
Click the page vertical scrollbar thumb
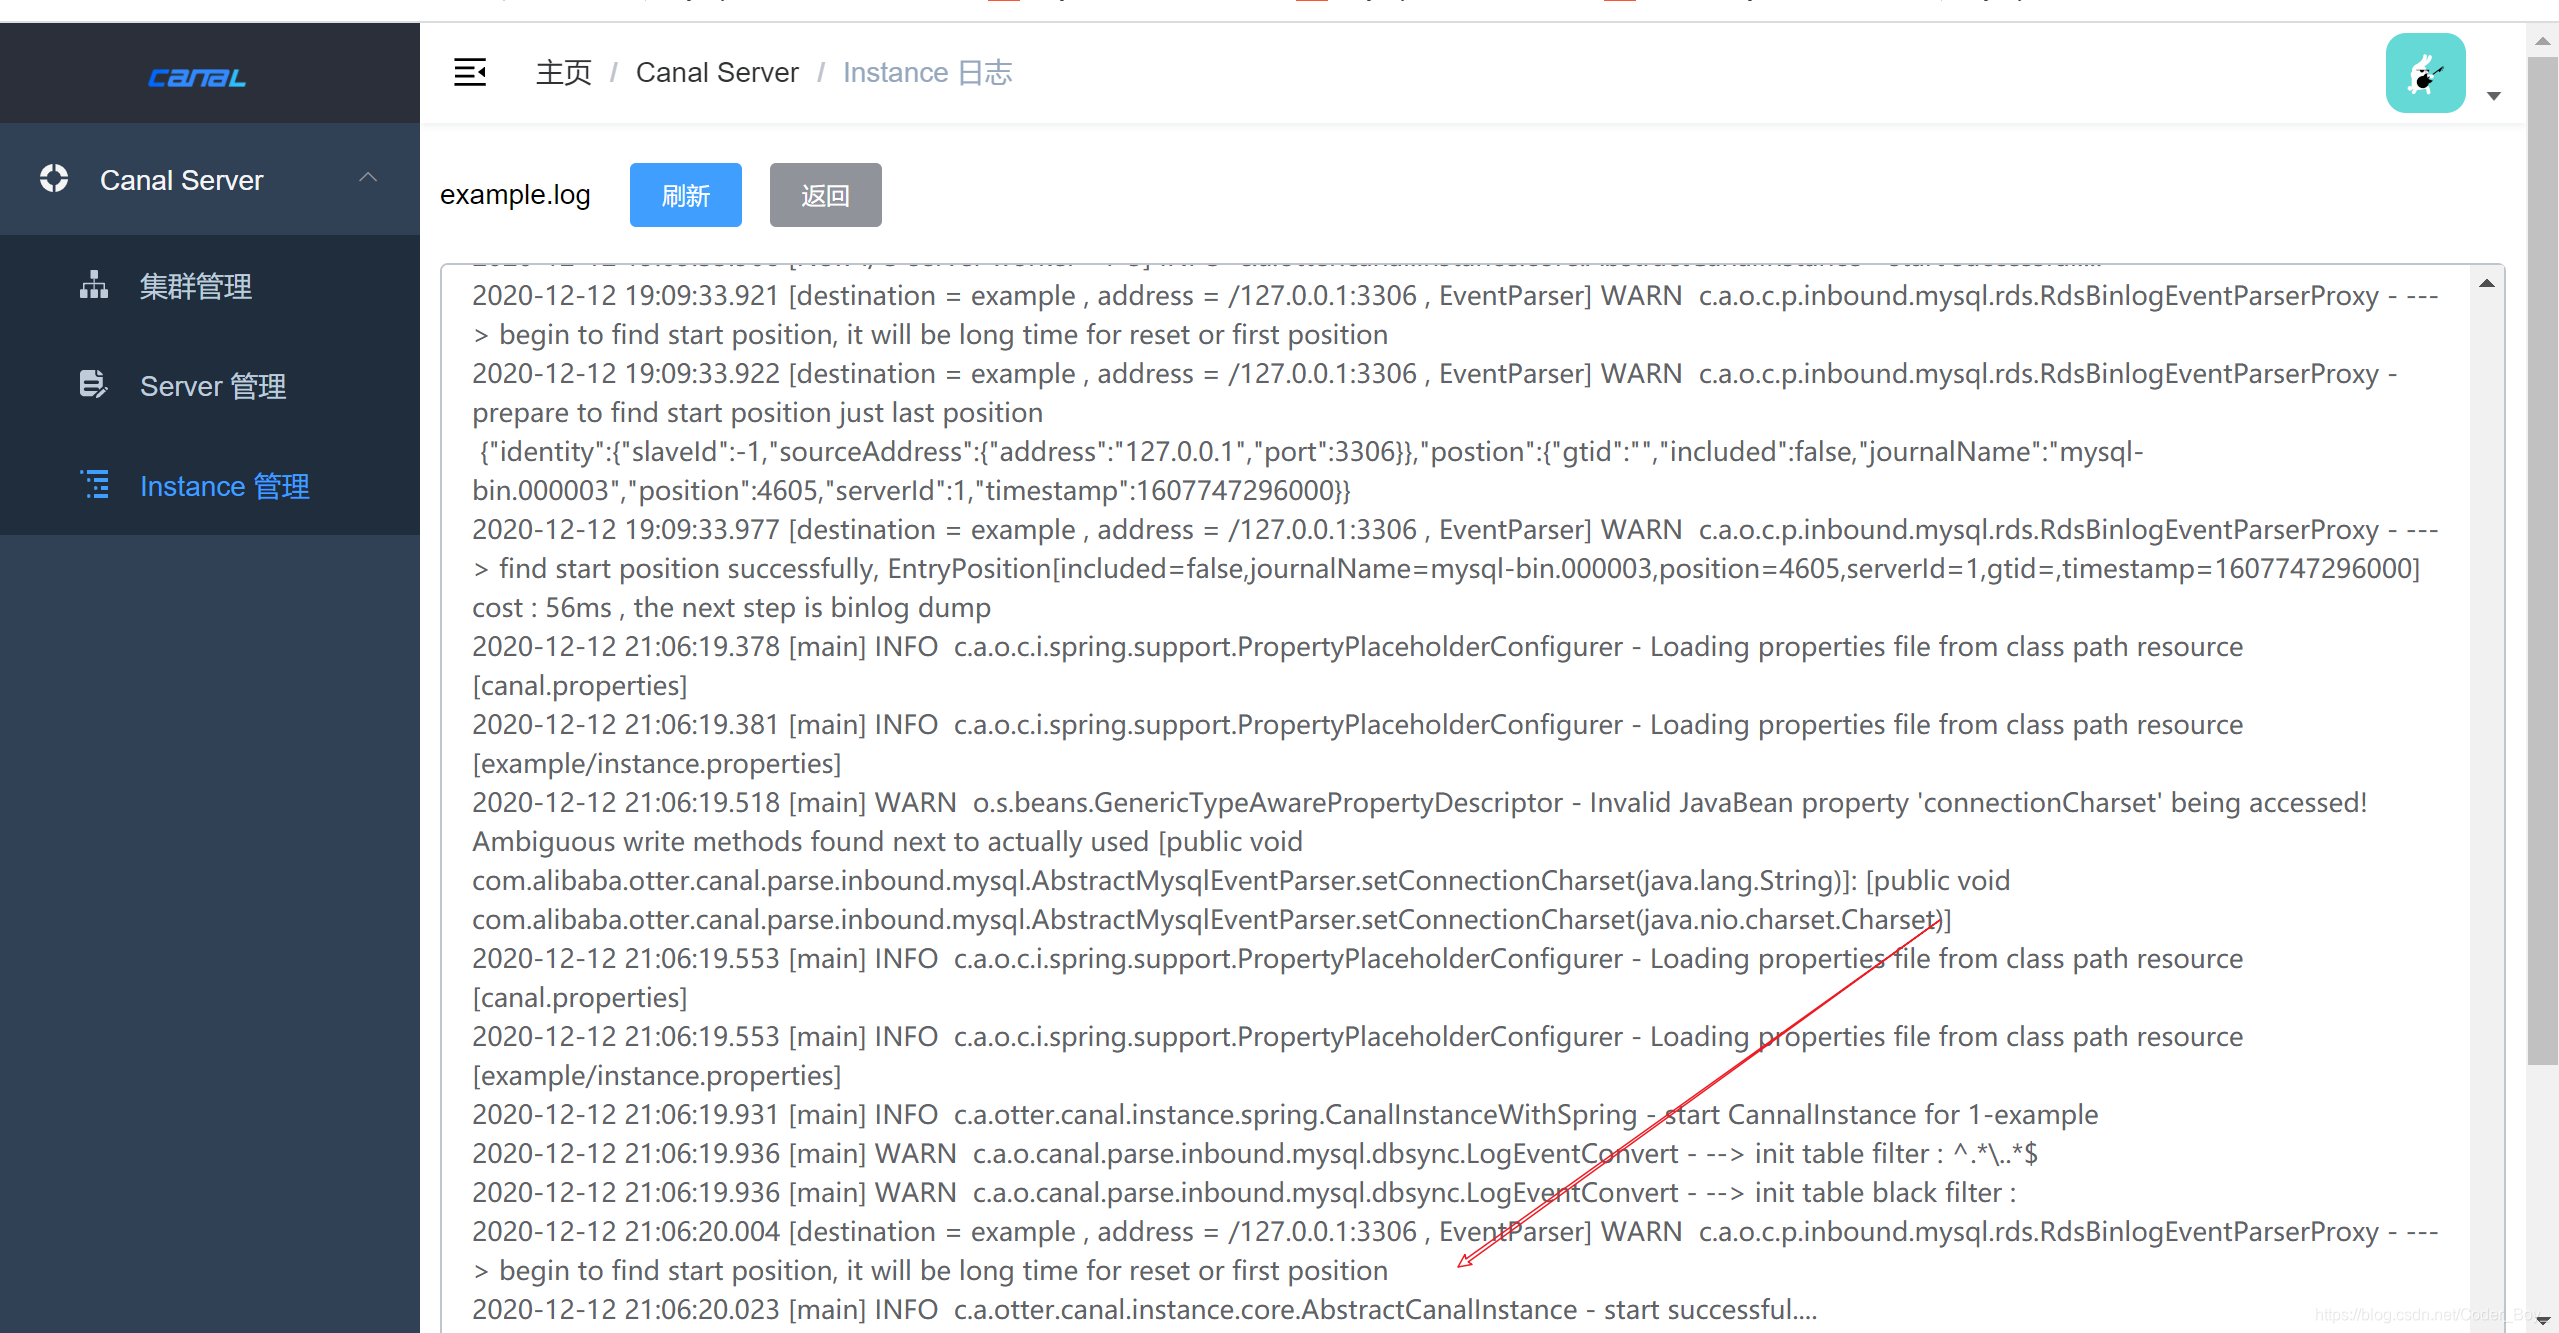(2543, 560)
